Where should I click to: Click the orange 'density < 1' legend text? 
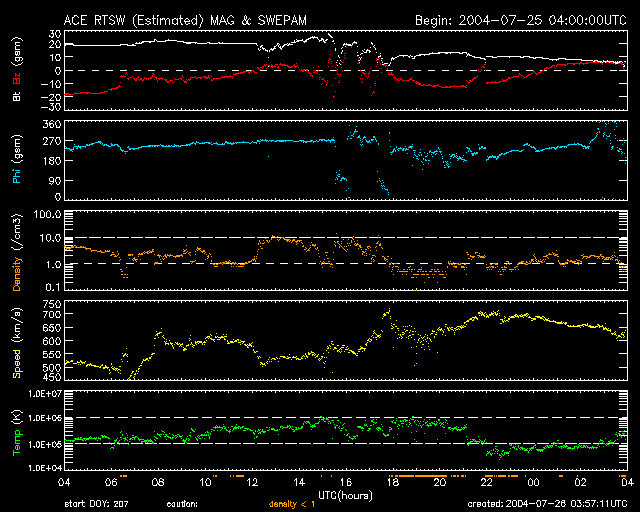coord(292,504)
